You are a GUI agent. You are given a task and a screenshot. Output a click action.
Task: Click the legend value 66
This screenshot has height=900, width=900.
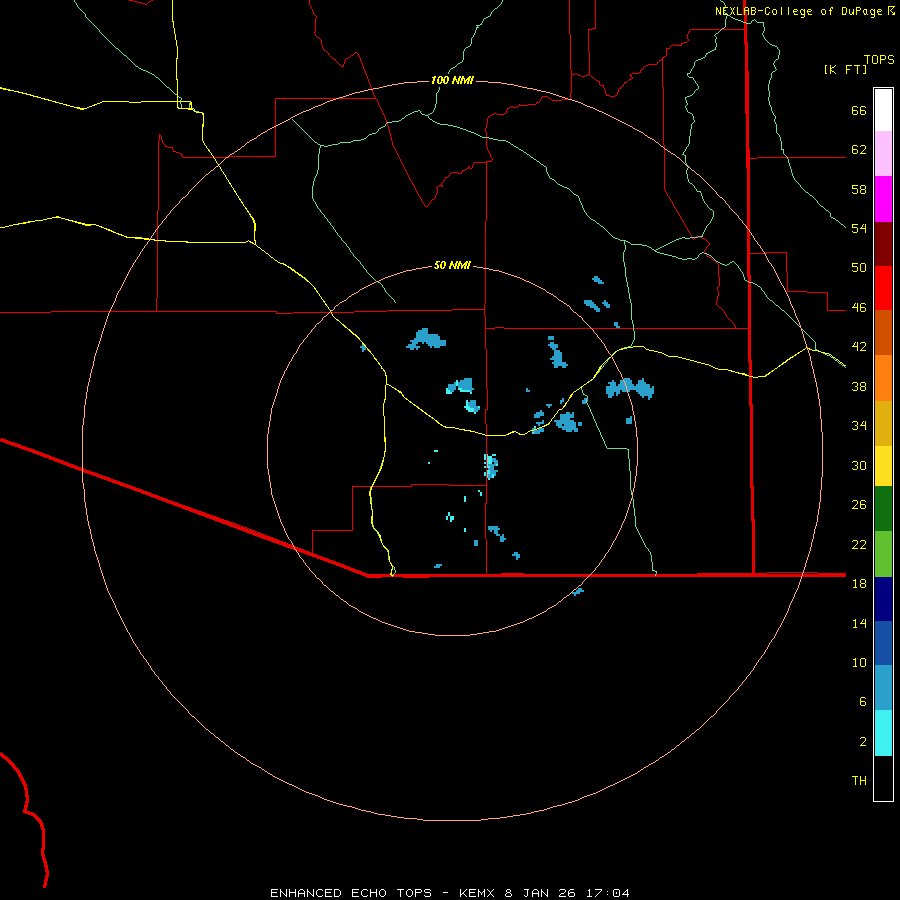(859, 110)
